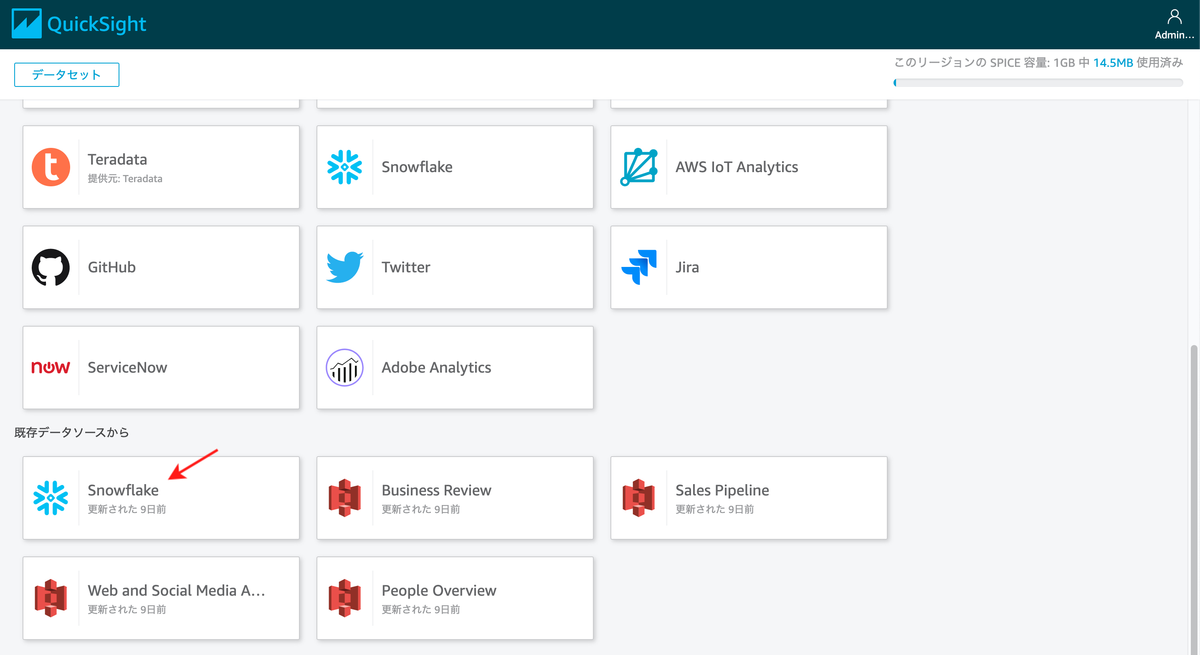Click the AWS IoT Analytics icon

pos(639,167)
